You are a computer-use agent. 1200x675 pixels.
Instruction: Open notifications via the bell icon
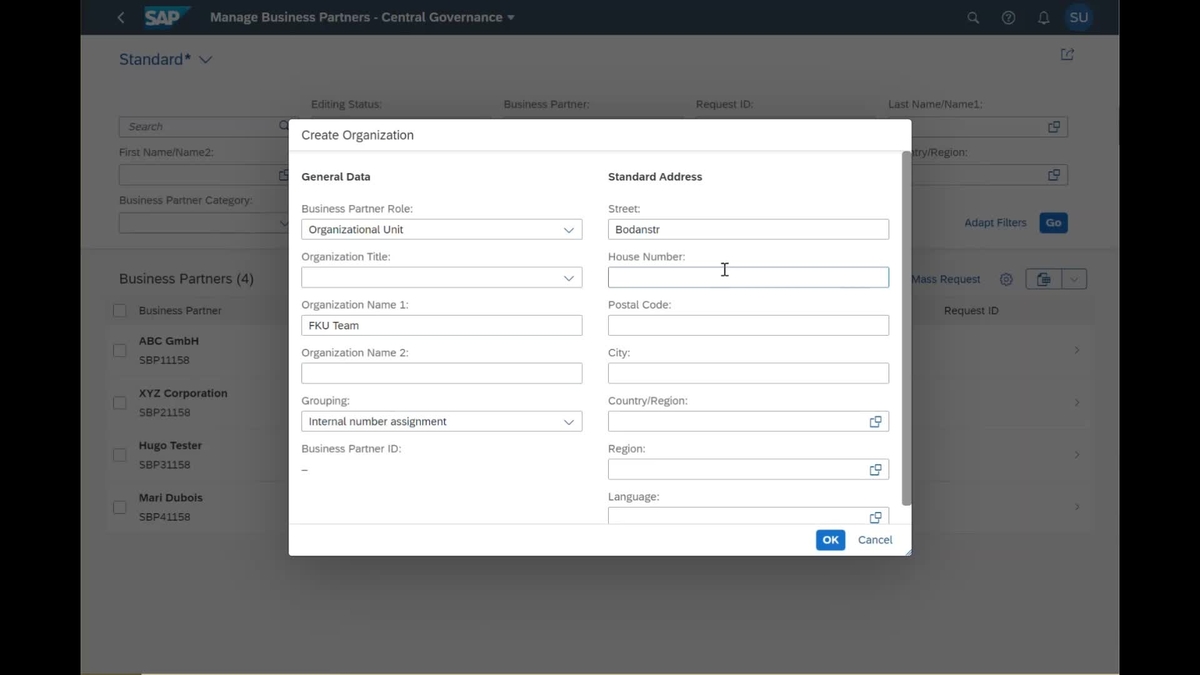pos(1042,17)
